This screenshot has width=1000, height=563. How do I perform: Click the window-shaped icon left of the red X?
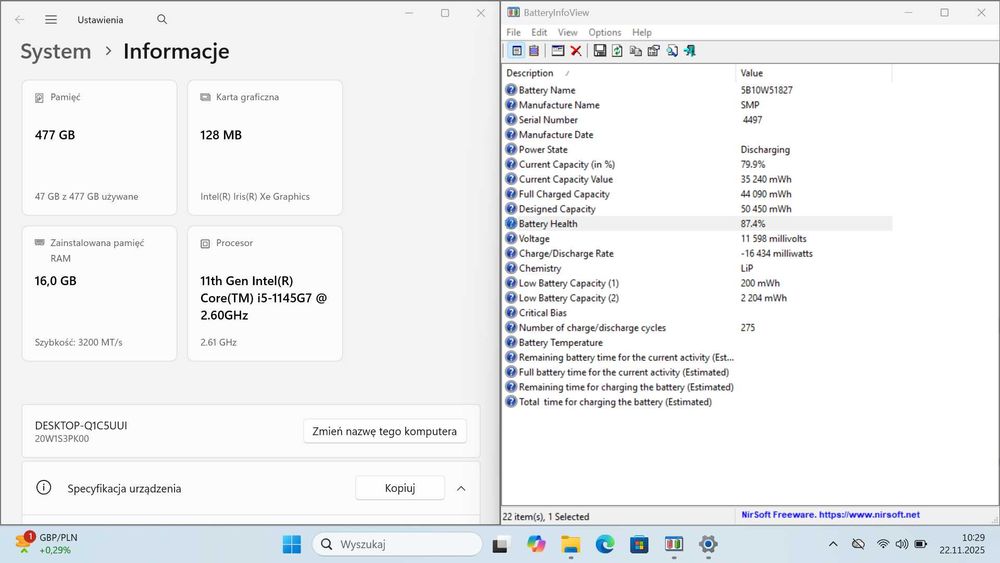tap(558, 51)
